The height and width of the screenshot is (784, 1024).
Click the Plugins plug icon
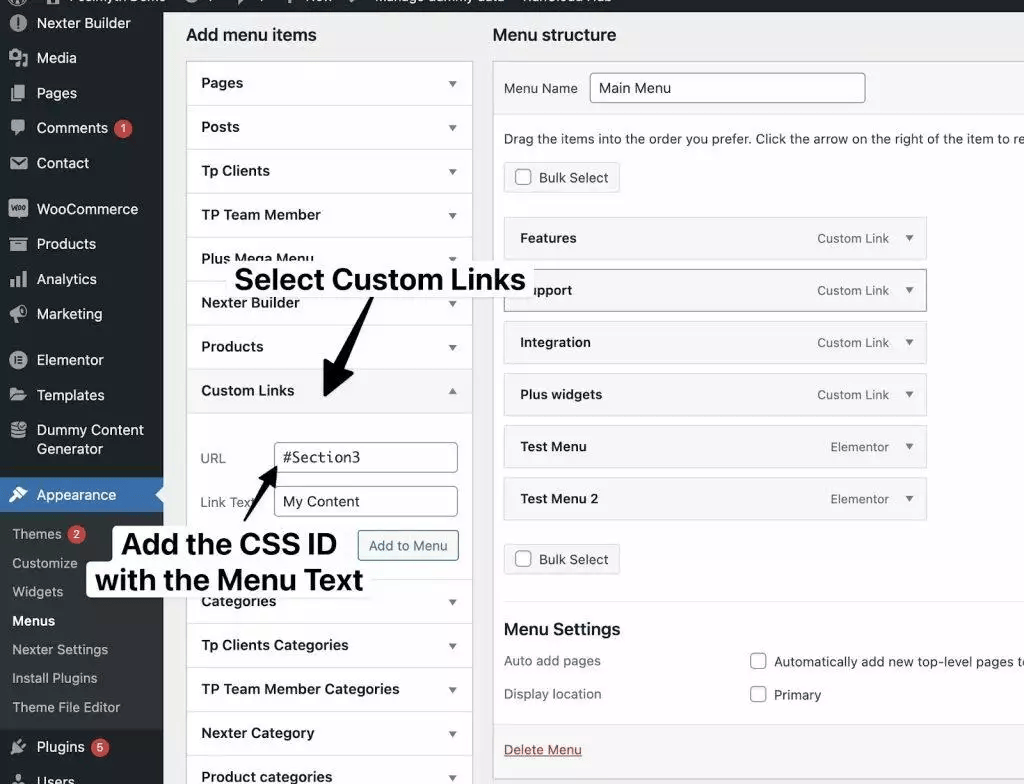coord(18,747)
